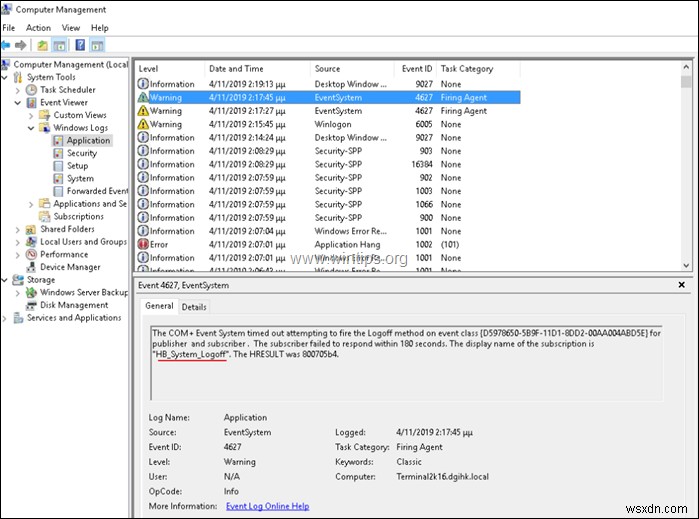This screenshot has height=519, width=699.
Task: Click the event list scrollbar up arrow
Action: [x=686, y=67]
